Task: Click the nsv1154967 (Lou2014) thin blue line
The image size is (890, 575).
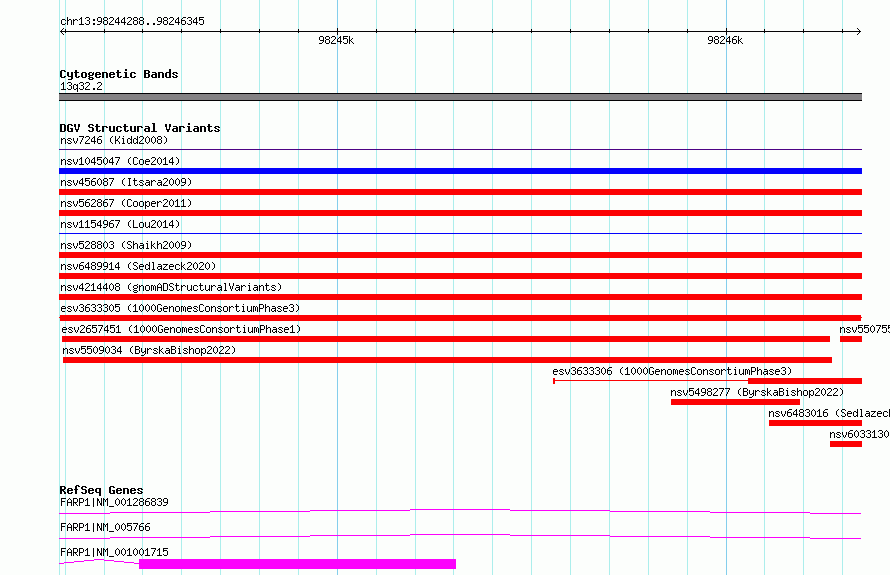Action: (460, 233)
